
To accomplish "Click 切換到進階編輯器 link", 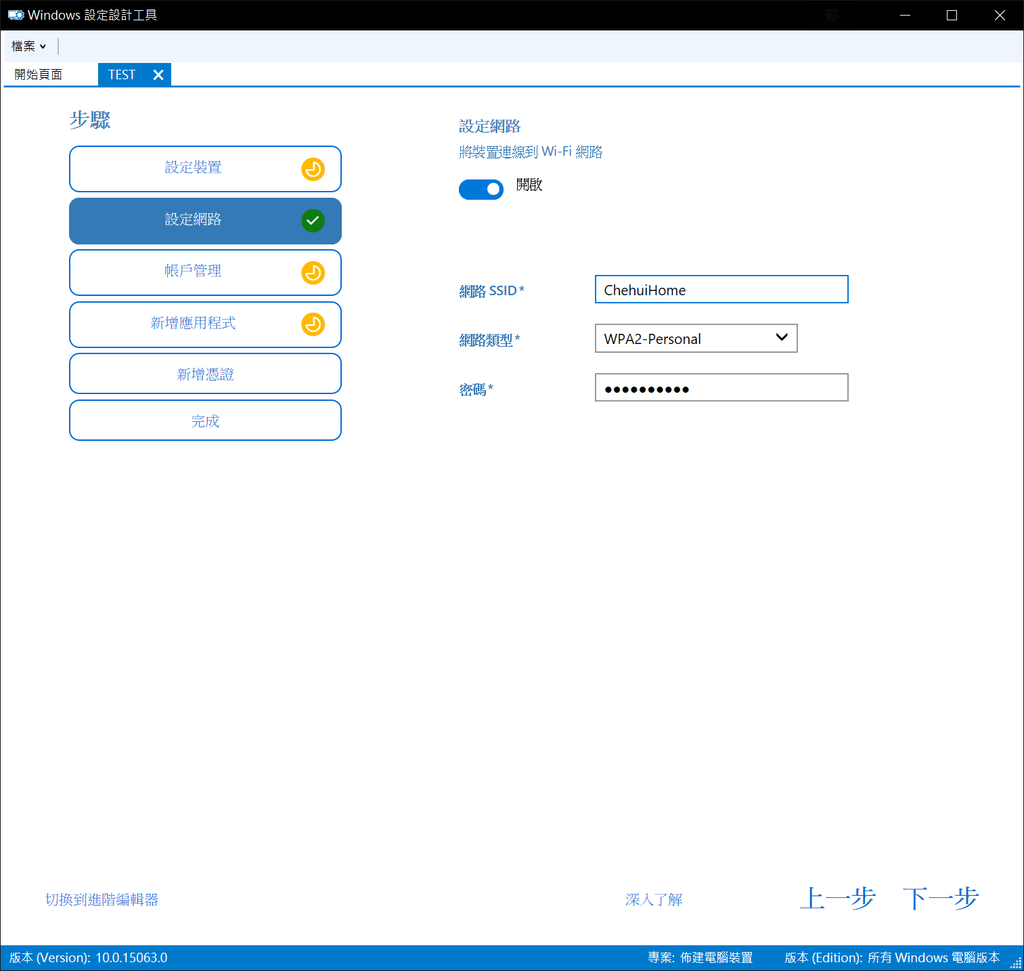I will (x=102, y=899).
